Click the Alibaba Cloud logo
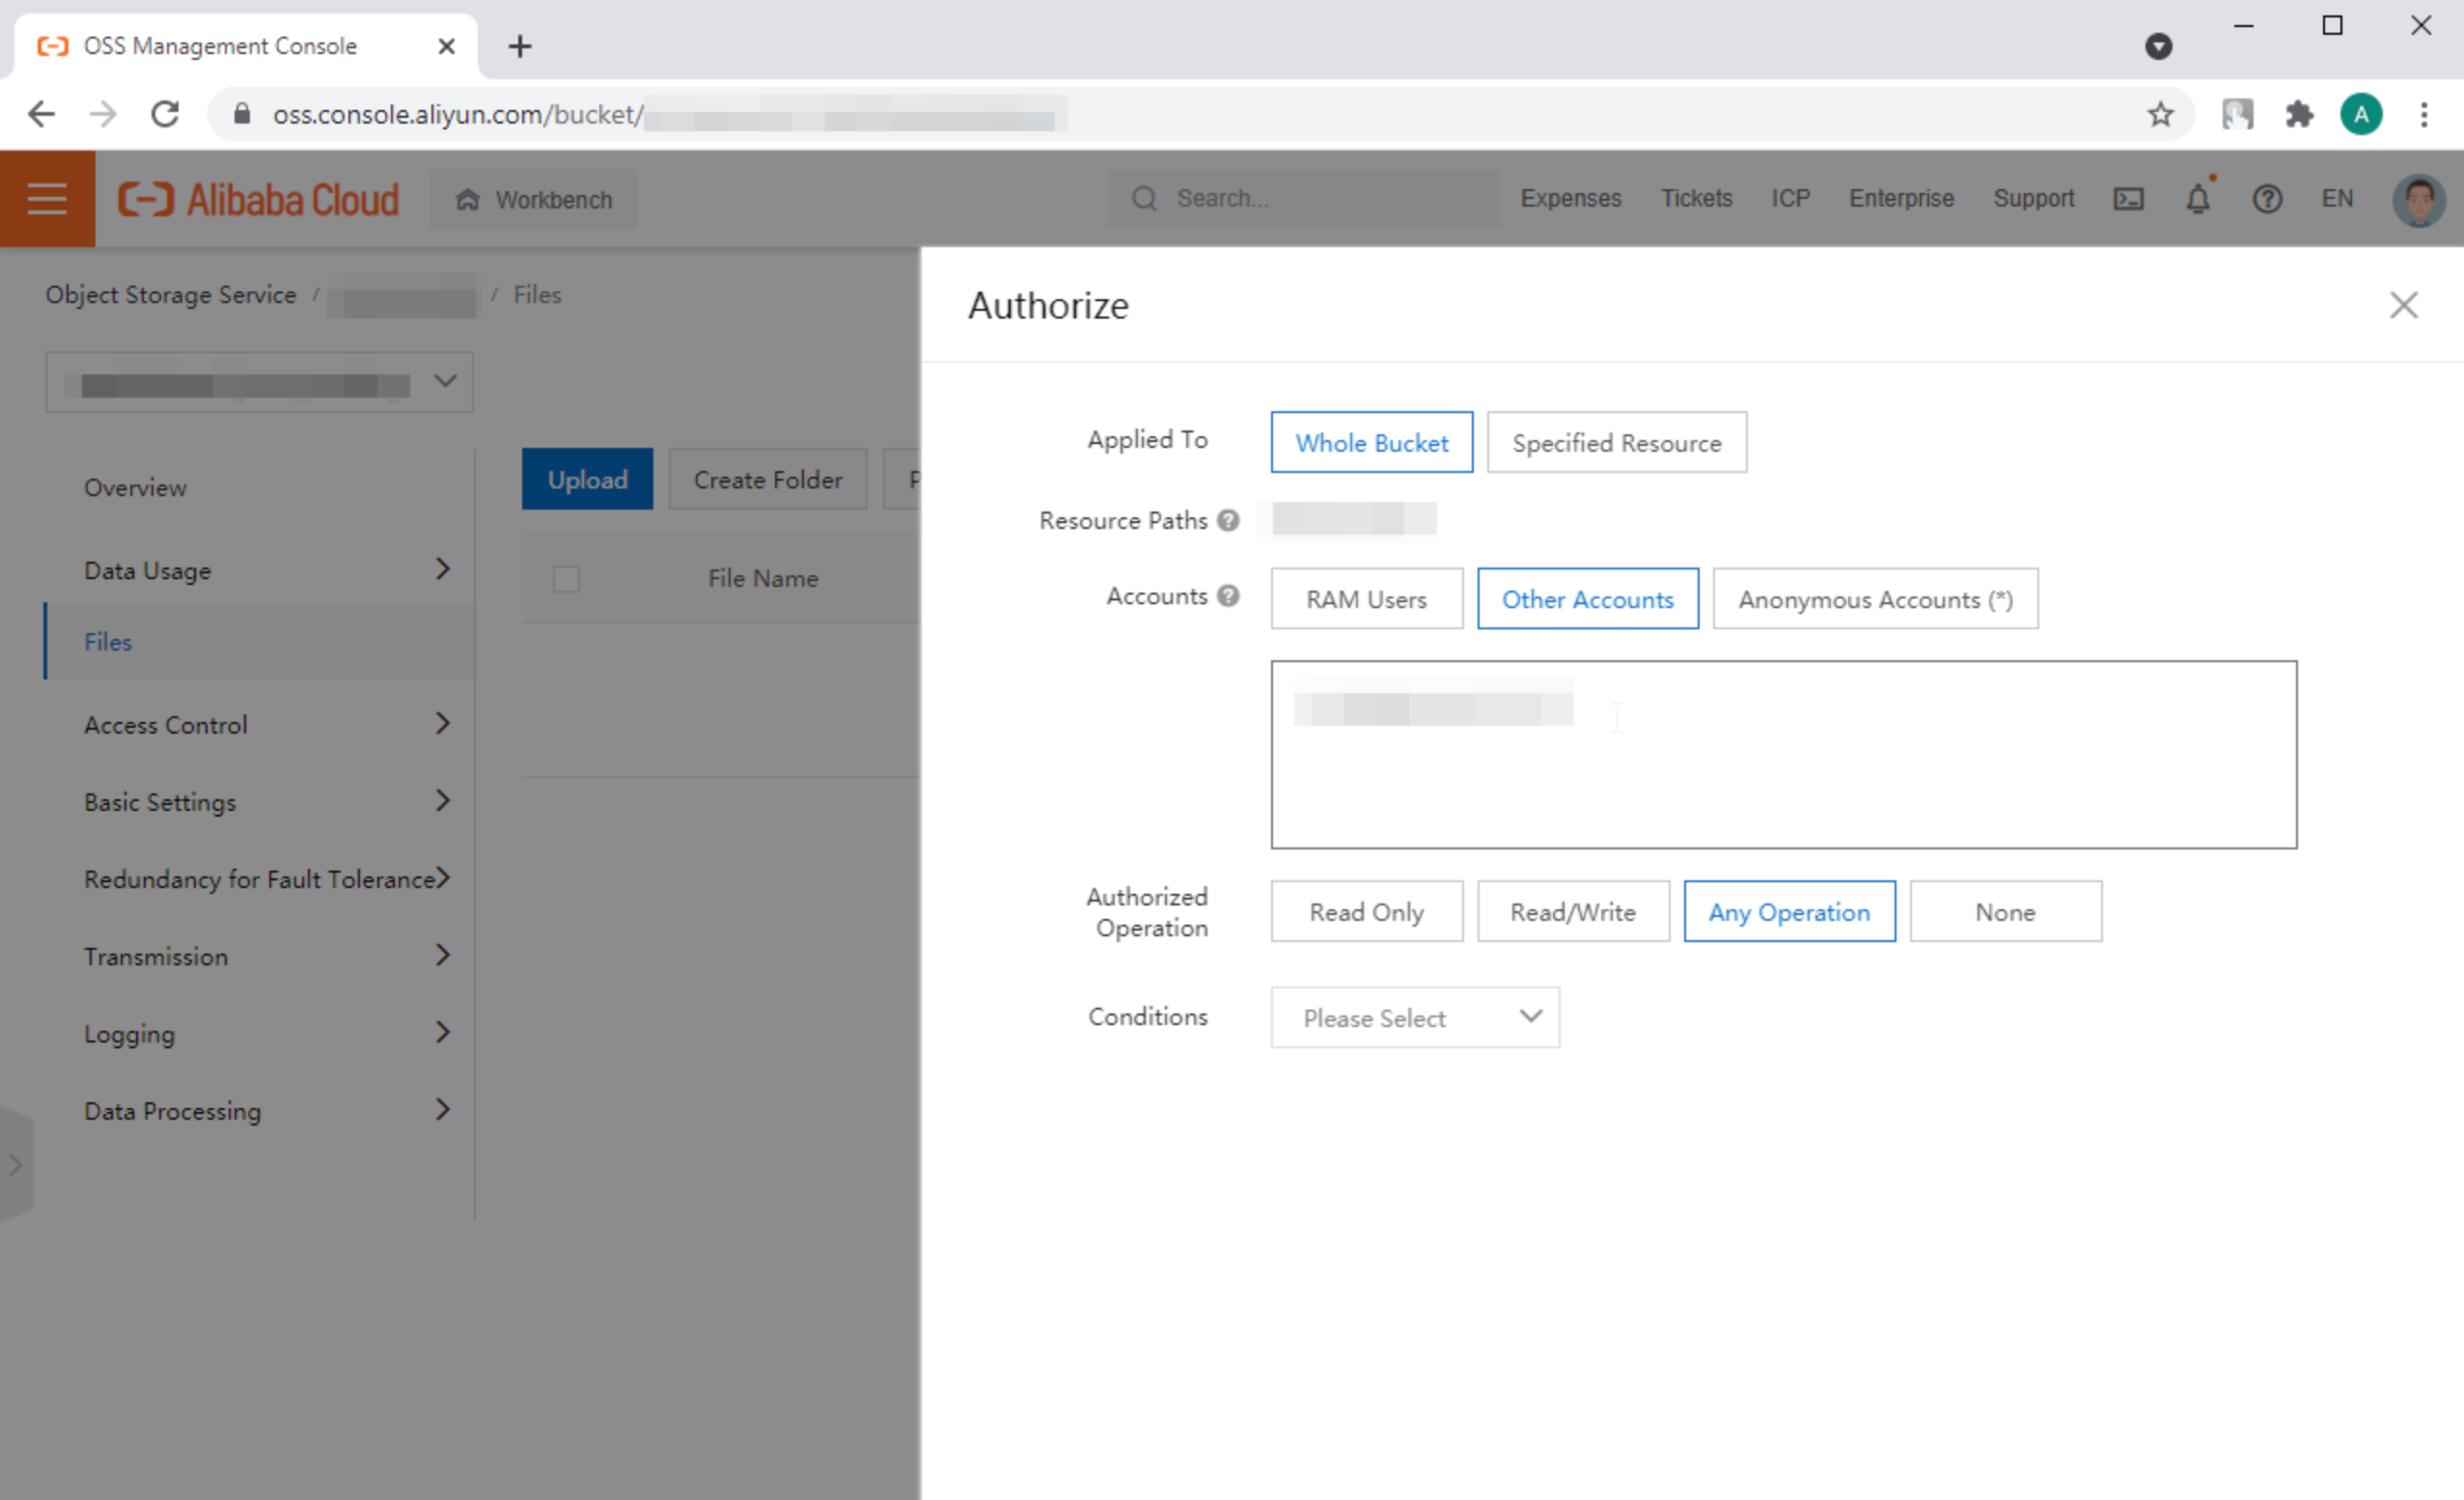The height and width of the screenshot is (1500, 2464). (x=258, y=199)
